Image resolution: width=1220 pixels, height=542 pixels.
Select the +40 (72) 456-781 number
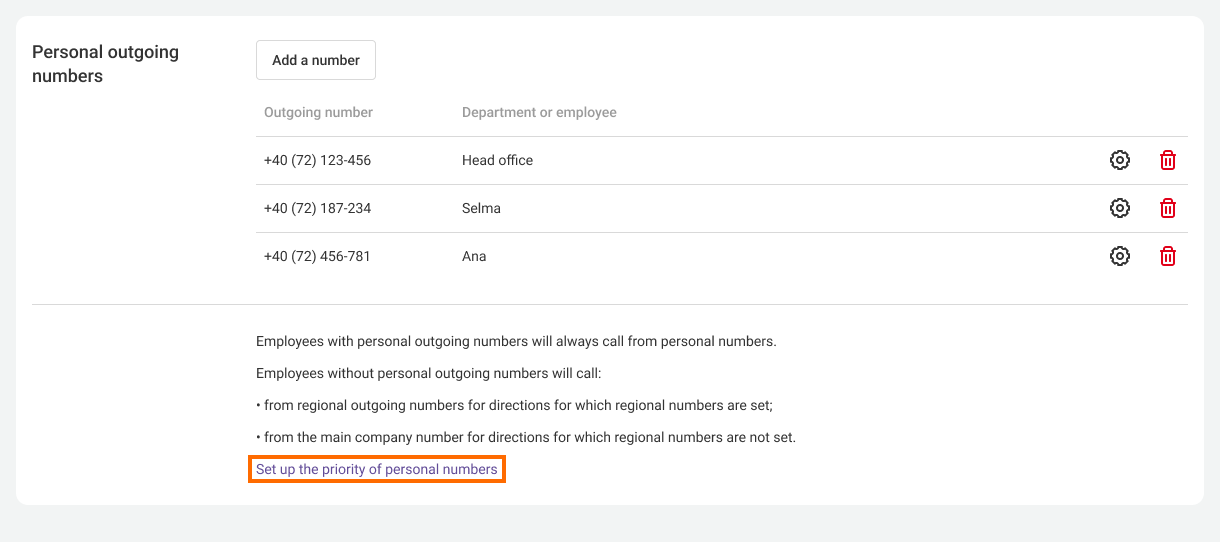pyautogui.click(x=317, y=256)
